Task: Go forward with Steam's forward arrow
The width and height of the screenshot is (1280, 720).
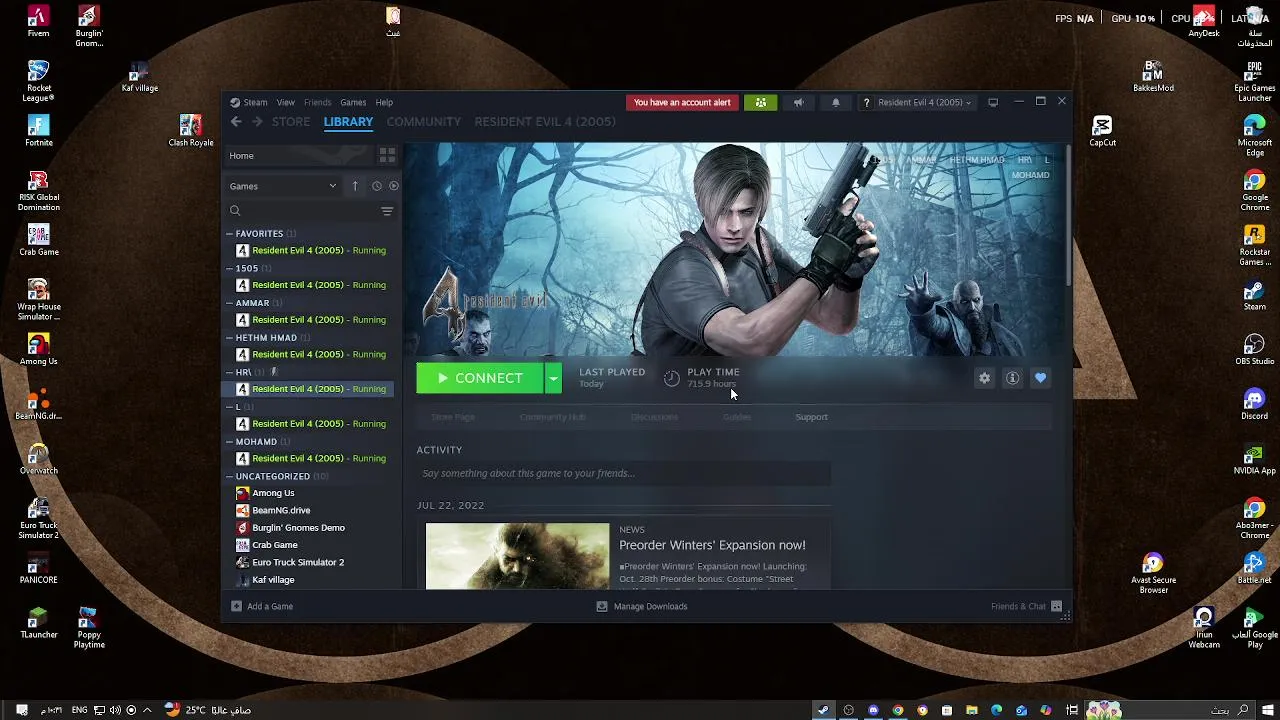Action: (257, 122)
